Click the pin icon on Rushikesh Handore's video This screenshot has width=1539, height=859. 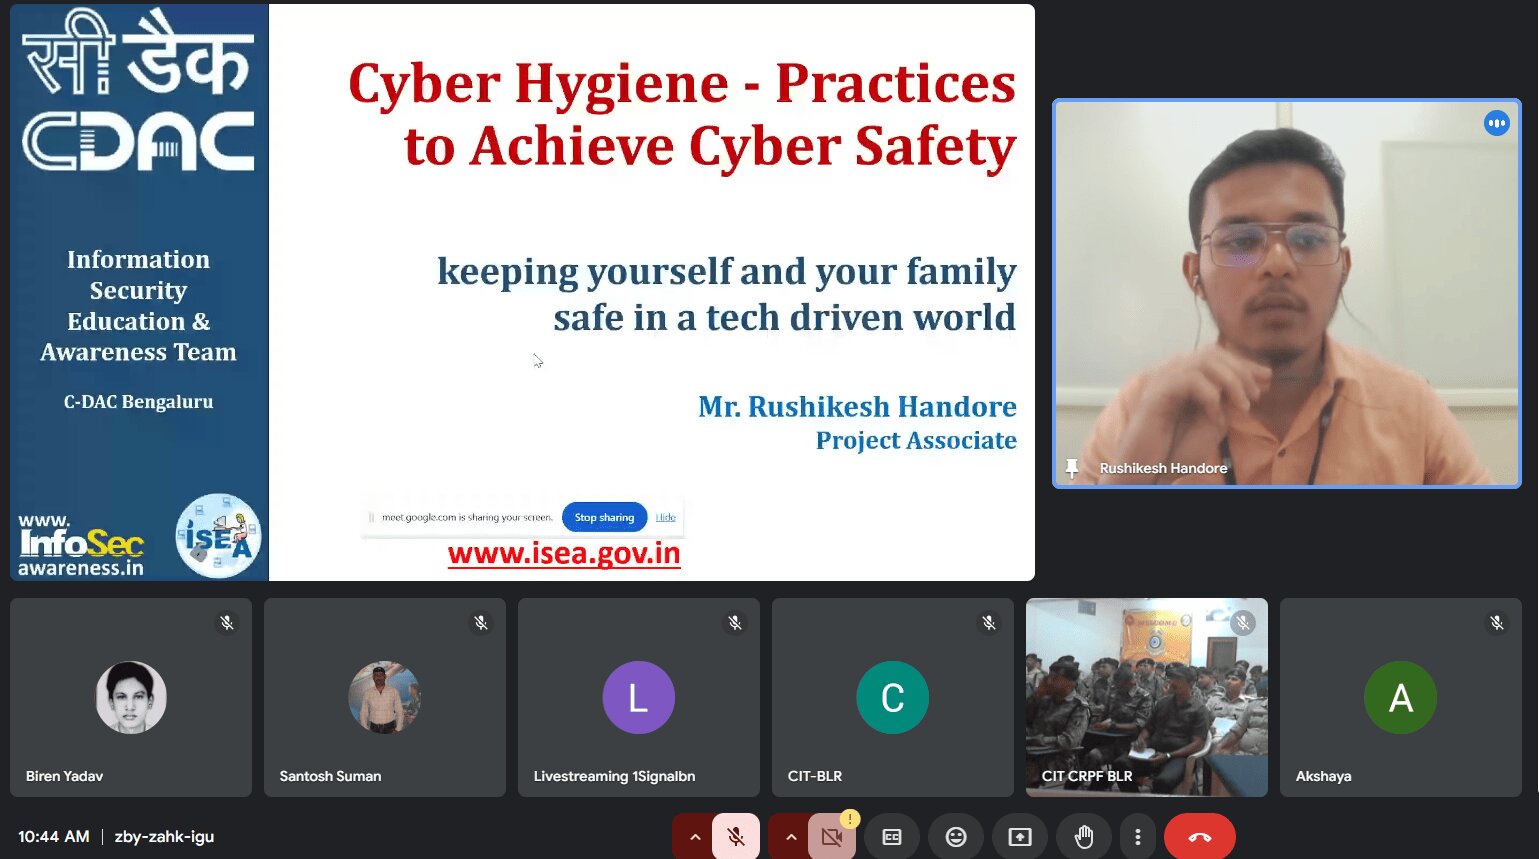(x=1072, y=468)
